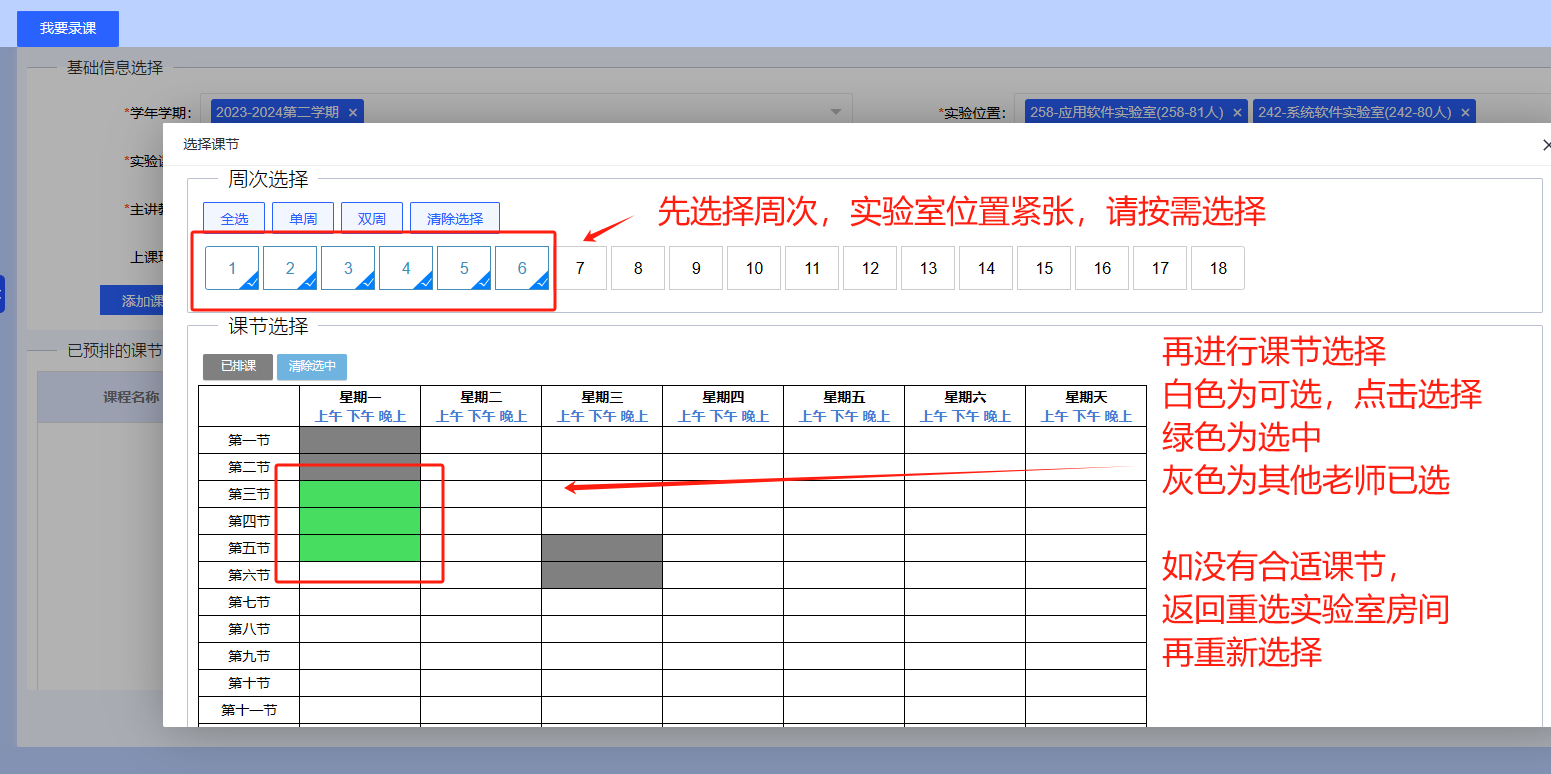Close the 选择课节 dialog
The image size is (1551, 774).
[x=1546, y=145]
